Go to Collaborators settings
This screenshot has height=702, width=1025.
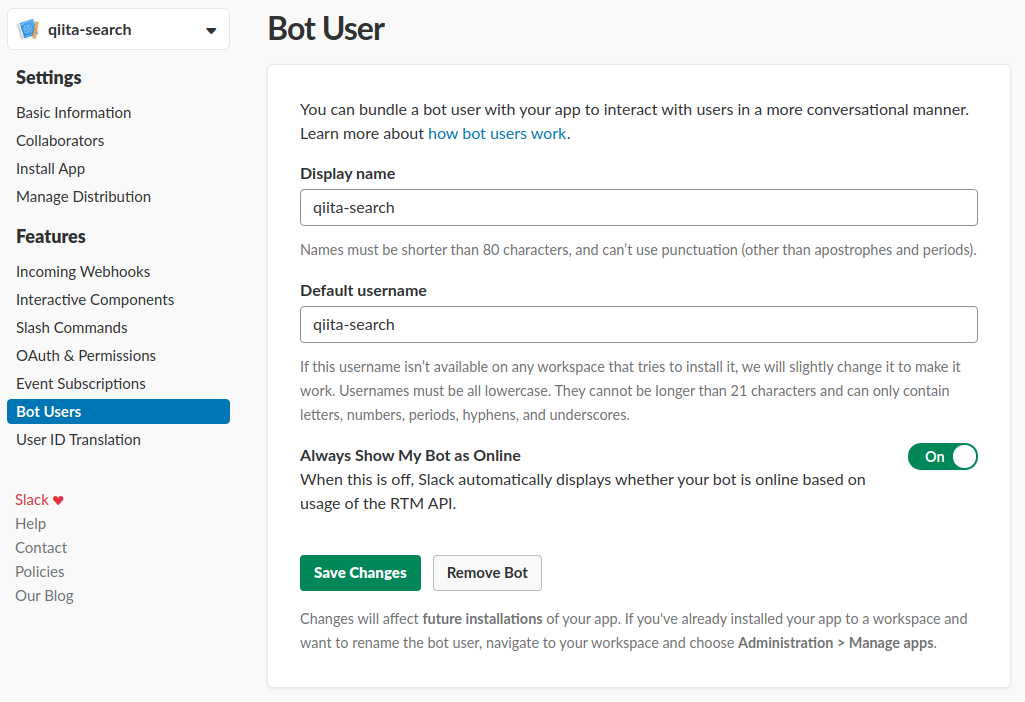(x=60, y=141)
